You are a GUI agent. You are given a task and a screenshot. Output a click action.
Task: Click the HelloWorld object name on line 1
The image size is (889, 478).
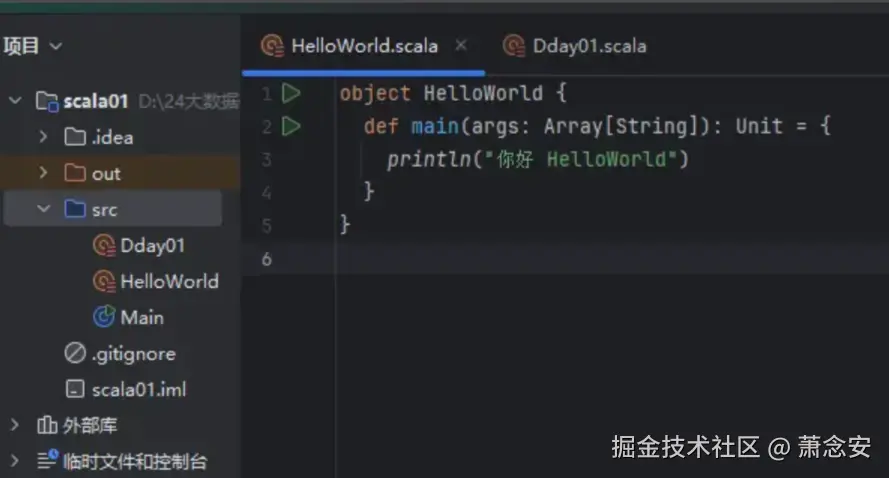click(x=483, y=93)
